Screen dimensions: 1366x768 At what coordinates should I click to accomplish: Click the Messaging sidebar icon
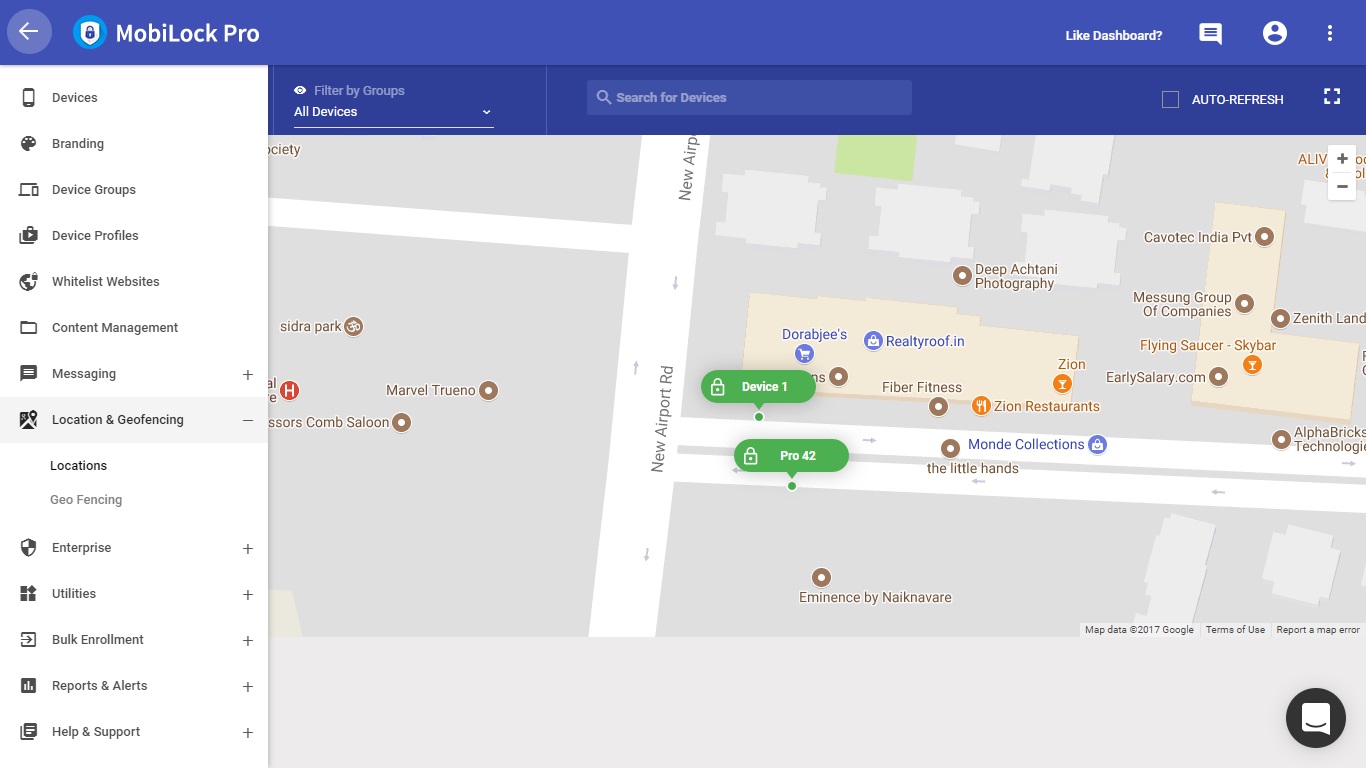pyautogui.click(x=29, y=373)
